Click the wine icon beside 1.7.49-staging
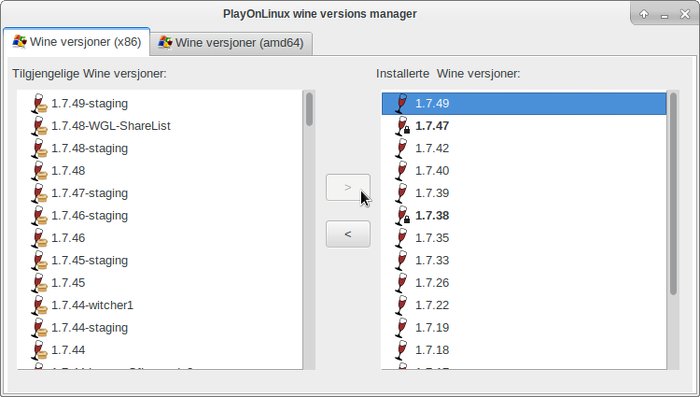This screenshot has width=700, height=397. [39, 104]
